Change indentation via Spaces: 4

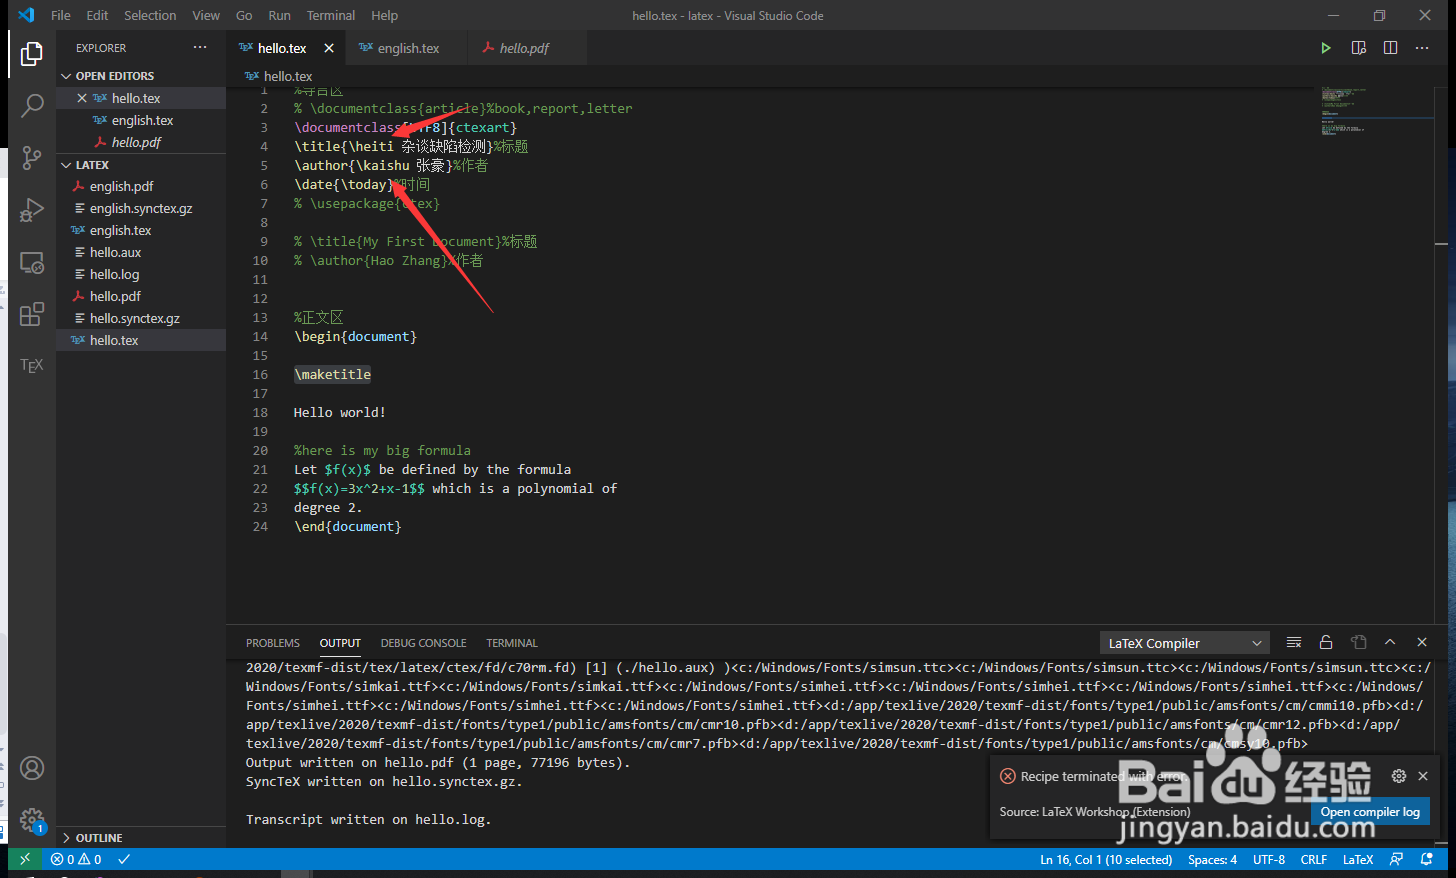[1212, 859]
